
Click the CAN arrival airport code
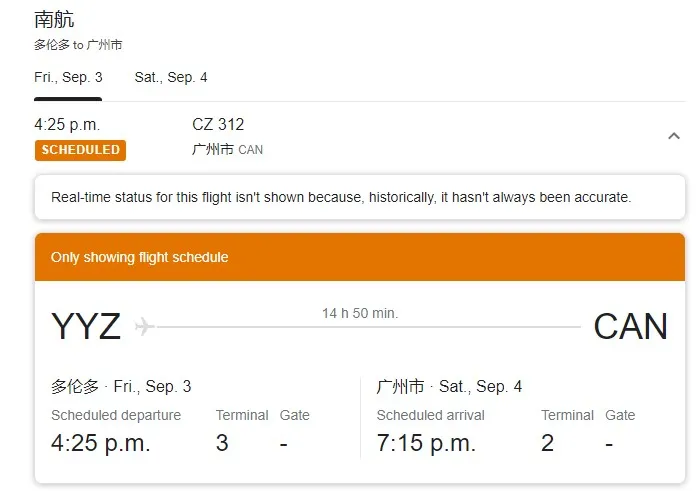click(630, 326)
